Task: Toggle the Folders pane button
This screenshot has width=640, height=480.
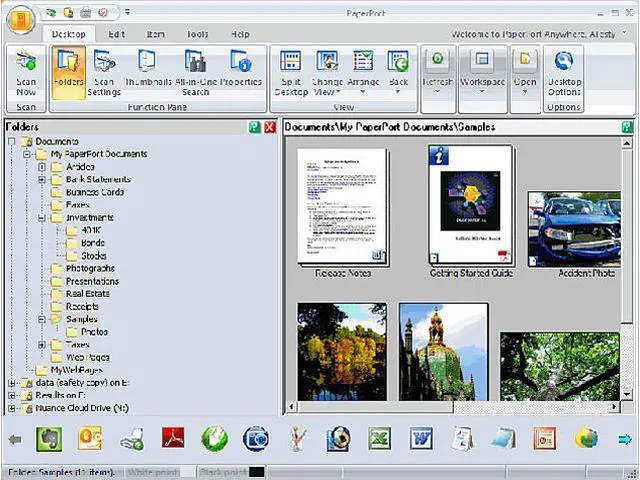Action: 68,70
